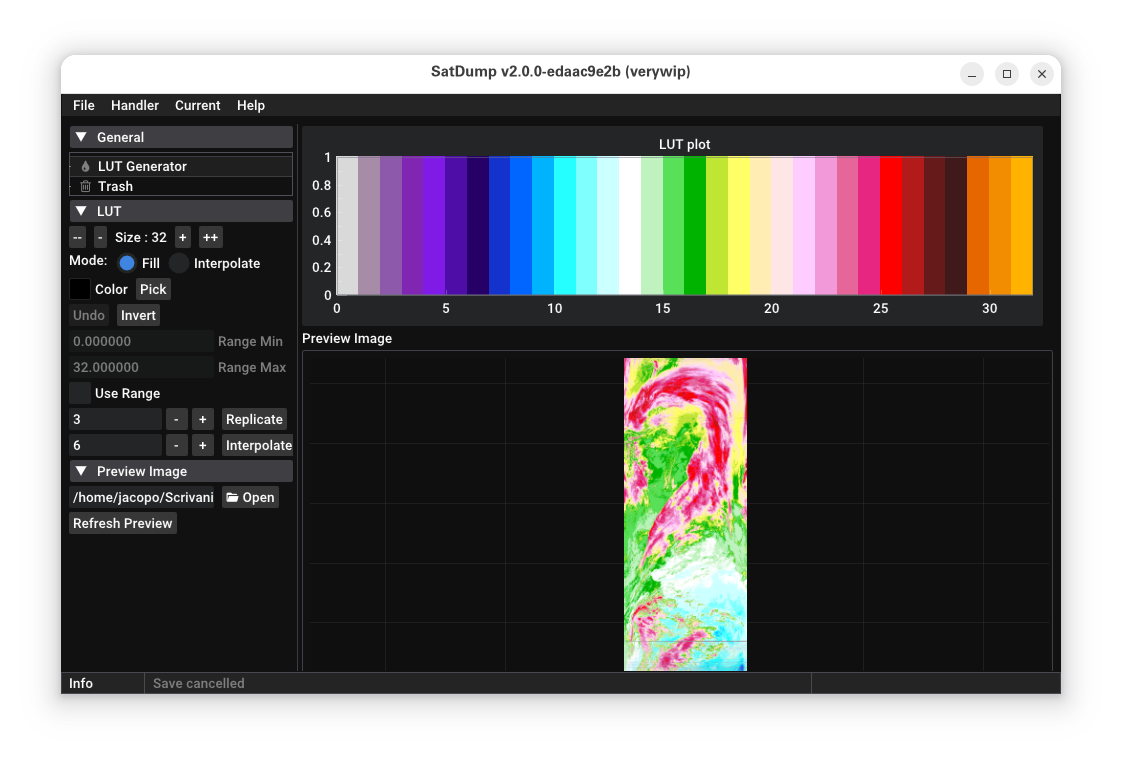This screenshot has width=1122, height=761.
Task: Click the '+' stepper next to the Replicate value
Action: [202, 419]
